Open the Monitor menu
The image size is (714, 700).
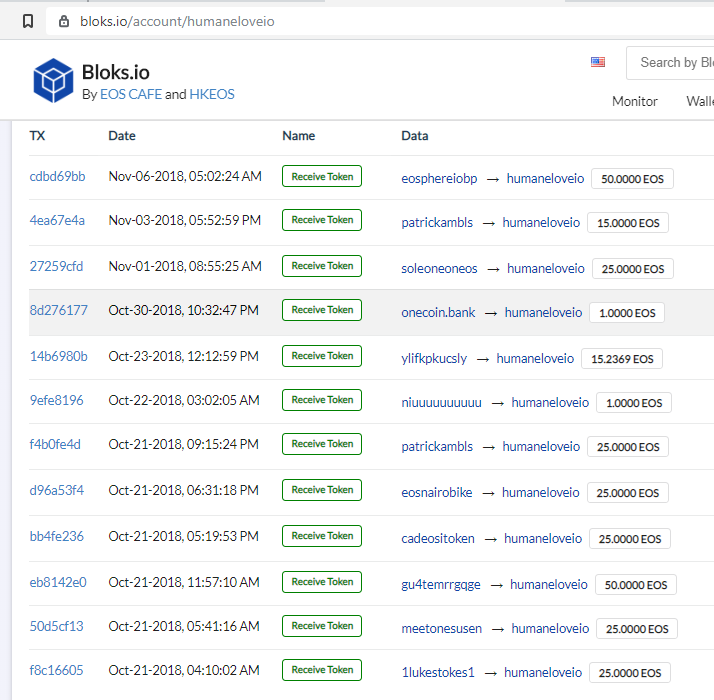(634, 101)
